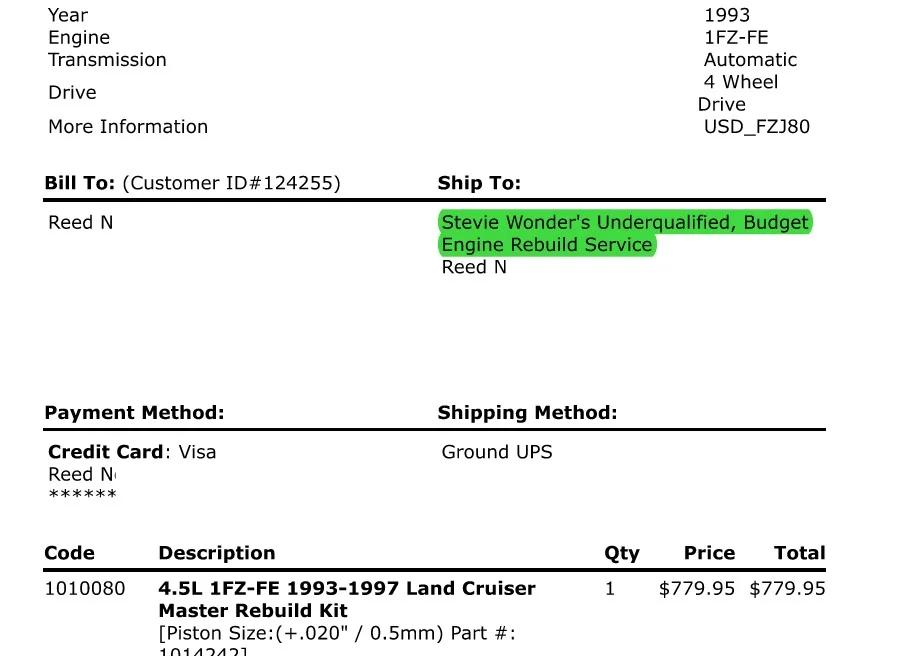Select the Ship To heading

(x=479, y=183)
